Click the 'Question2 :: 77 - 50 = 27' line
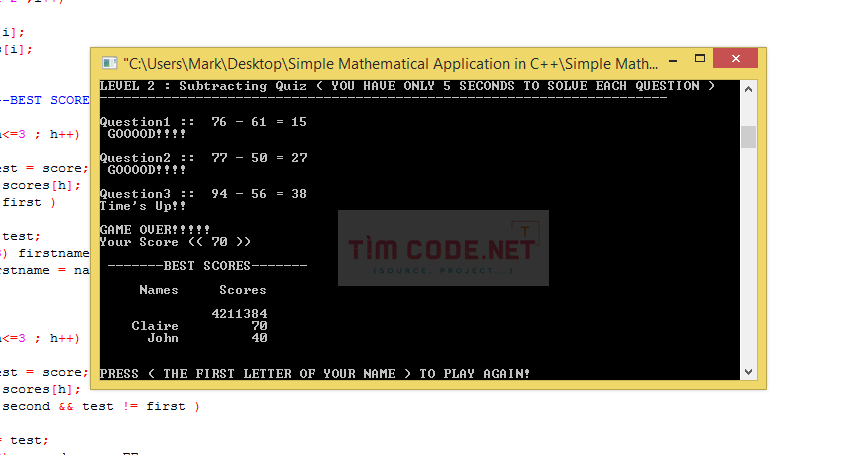This screenshot has height=455, width=847. (204, 158)
